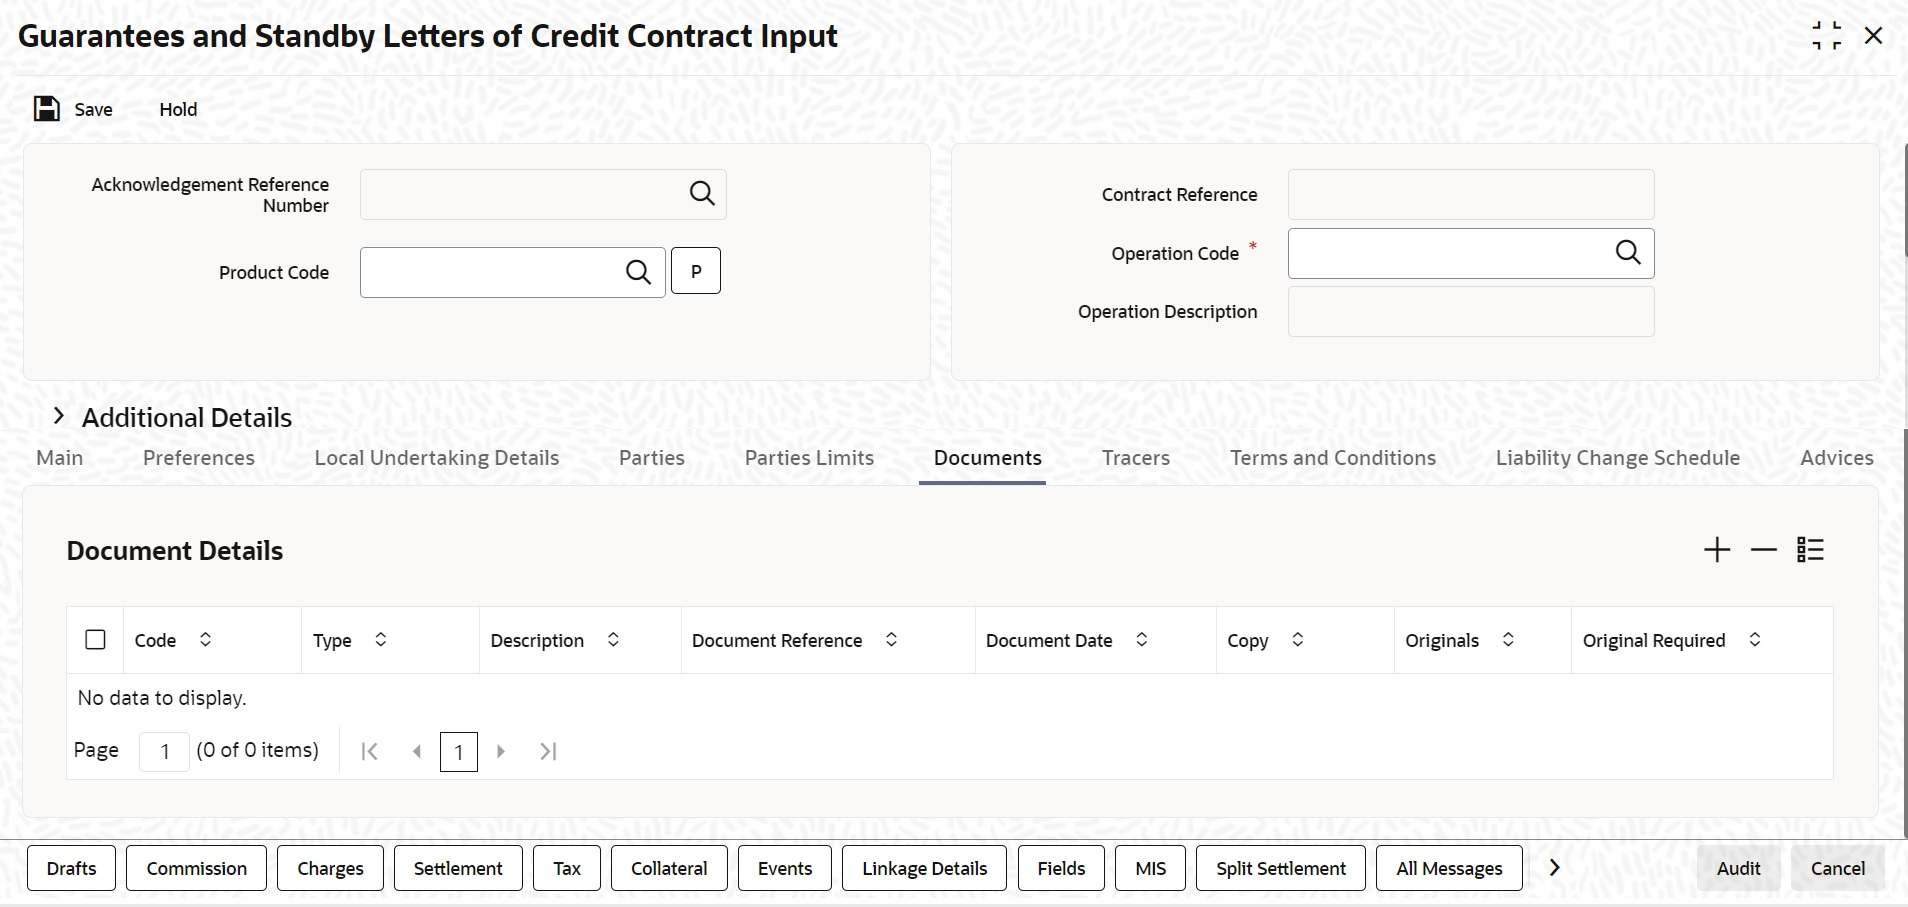Remove selected row from Document Details
This screenshot has width=1908, height=907.
coord(1764,550)
